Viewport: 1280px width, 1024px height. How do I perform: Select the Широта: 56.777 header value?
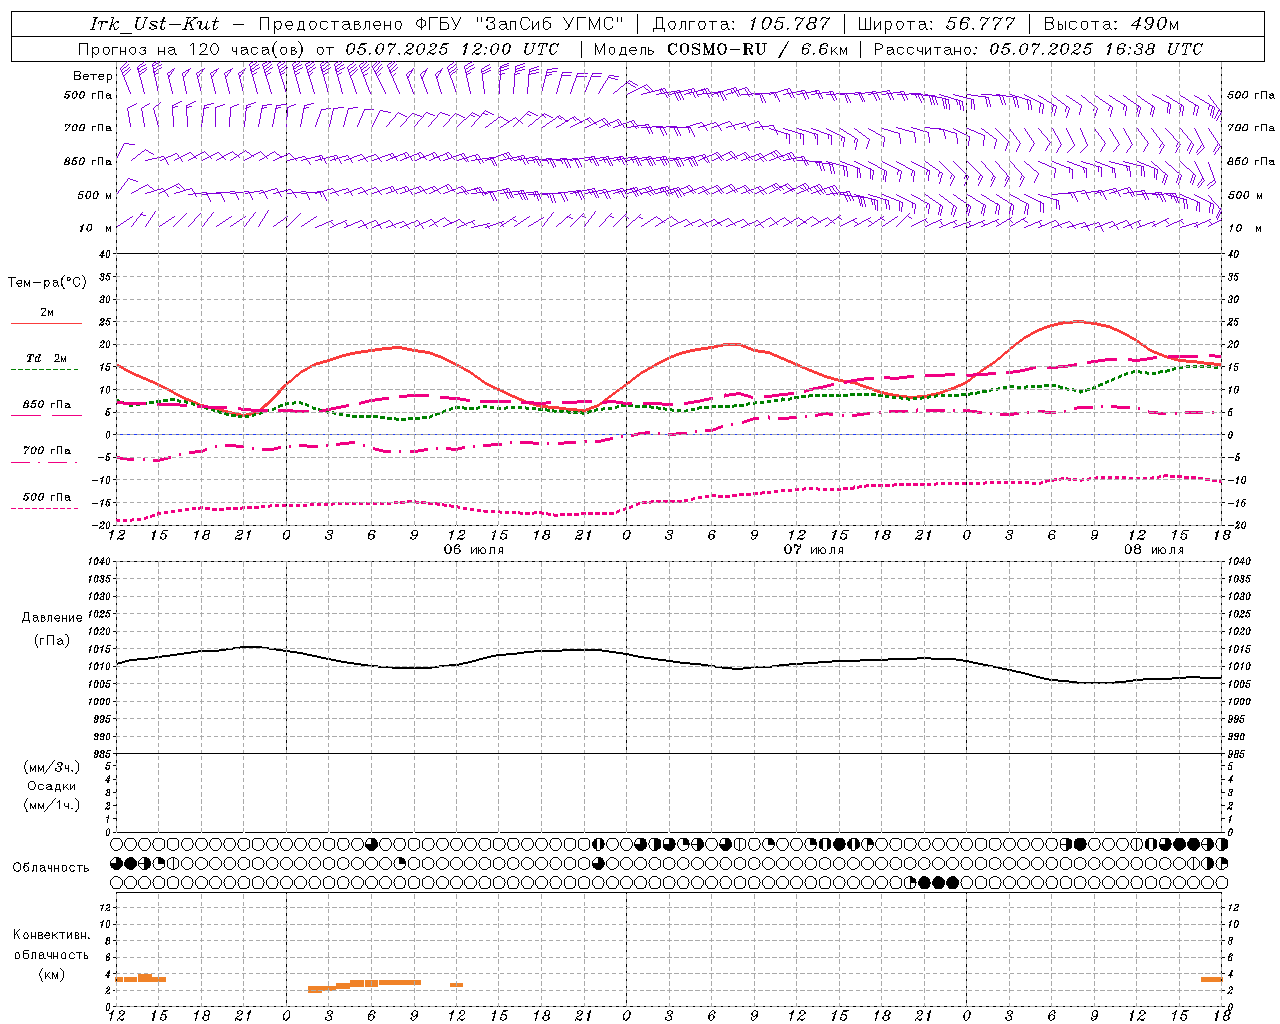click(x=936, y=24)
